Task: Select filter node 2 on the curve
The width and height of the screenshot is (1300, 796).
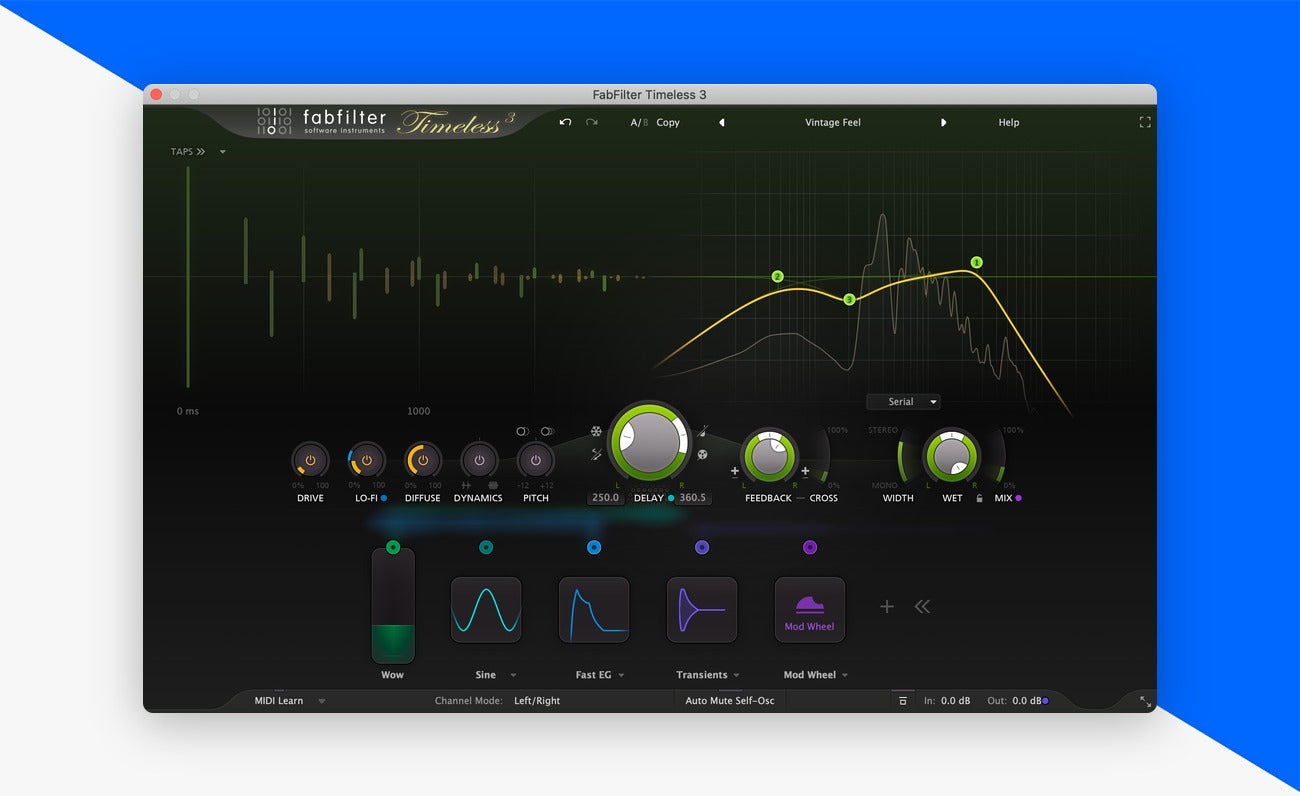Action: click(777, 277)
